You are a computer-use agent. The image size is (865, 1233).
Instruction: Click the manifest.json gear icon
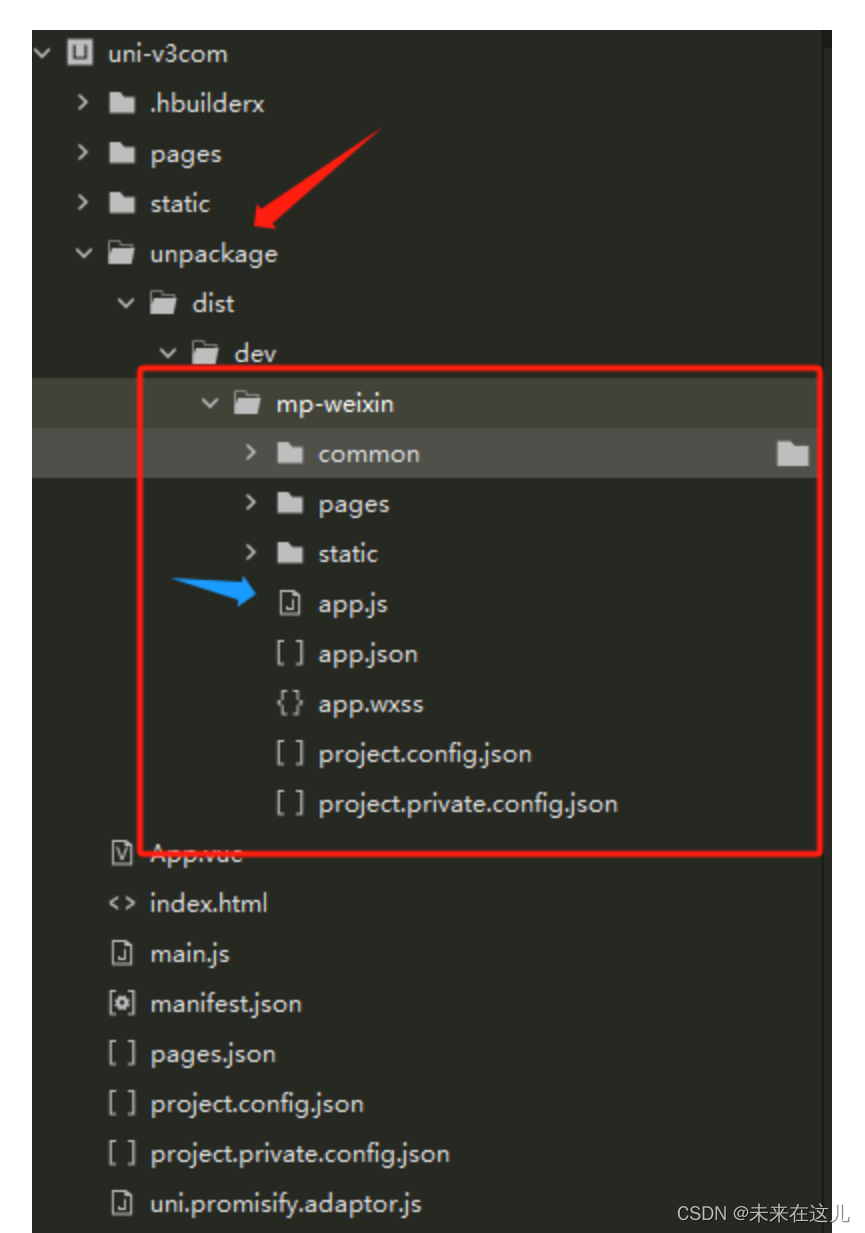[122, 1003]
